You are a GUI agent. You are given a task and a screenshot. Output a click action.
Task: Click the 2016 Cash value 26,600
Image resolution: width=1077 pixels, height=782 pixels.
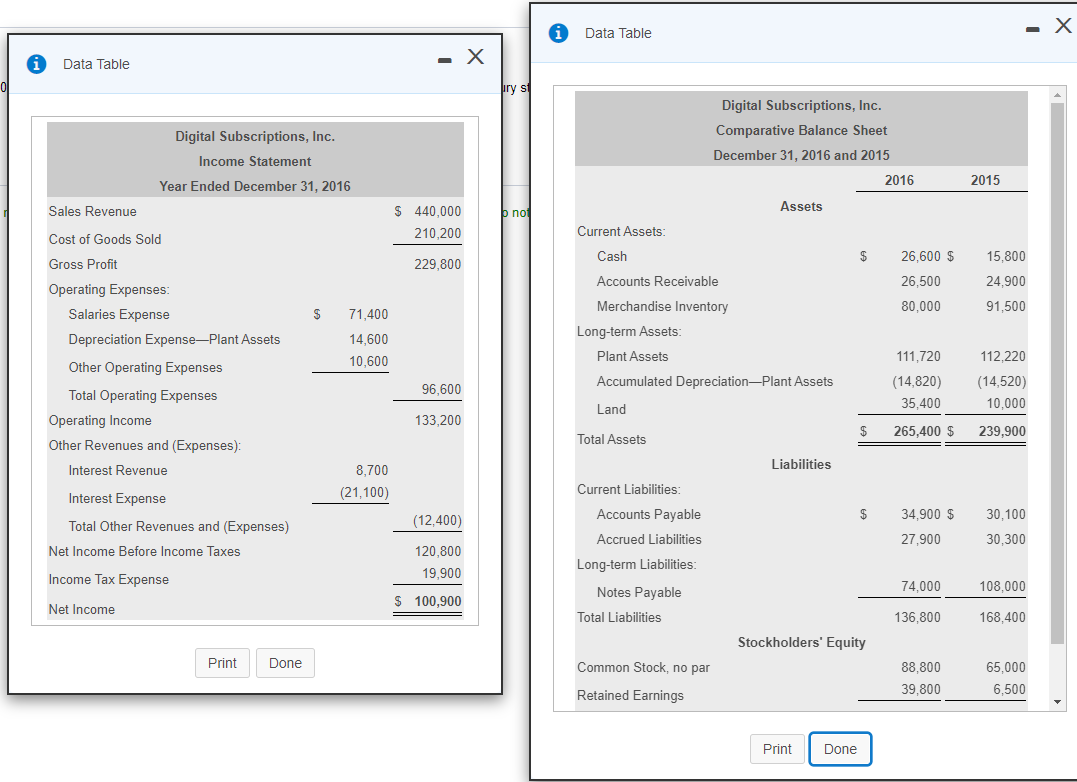920,256
